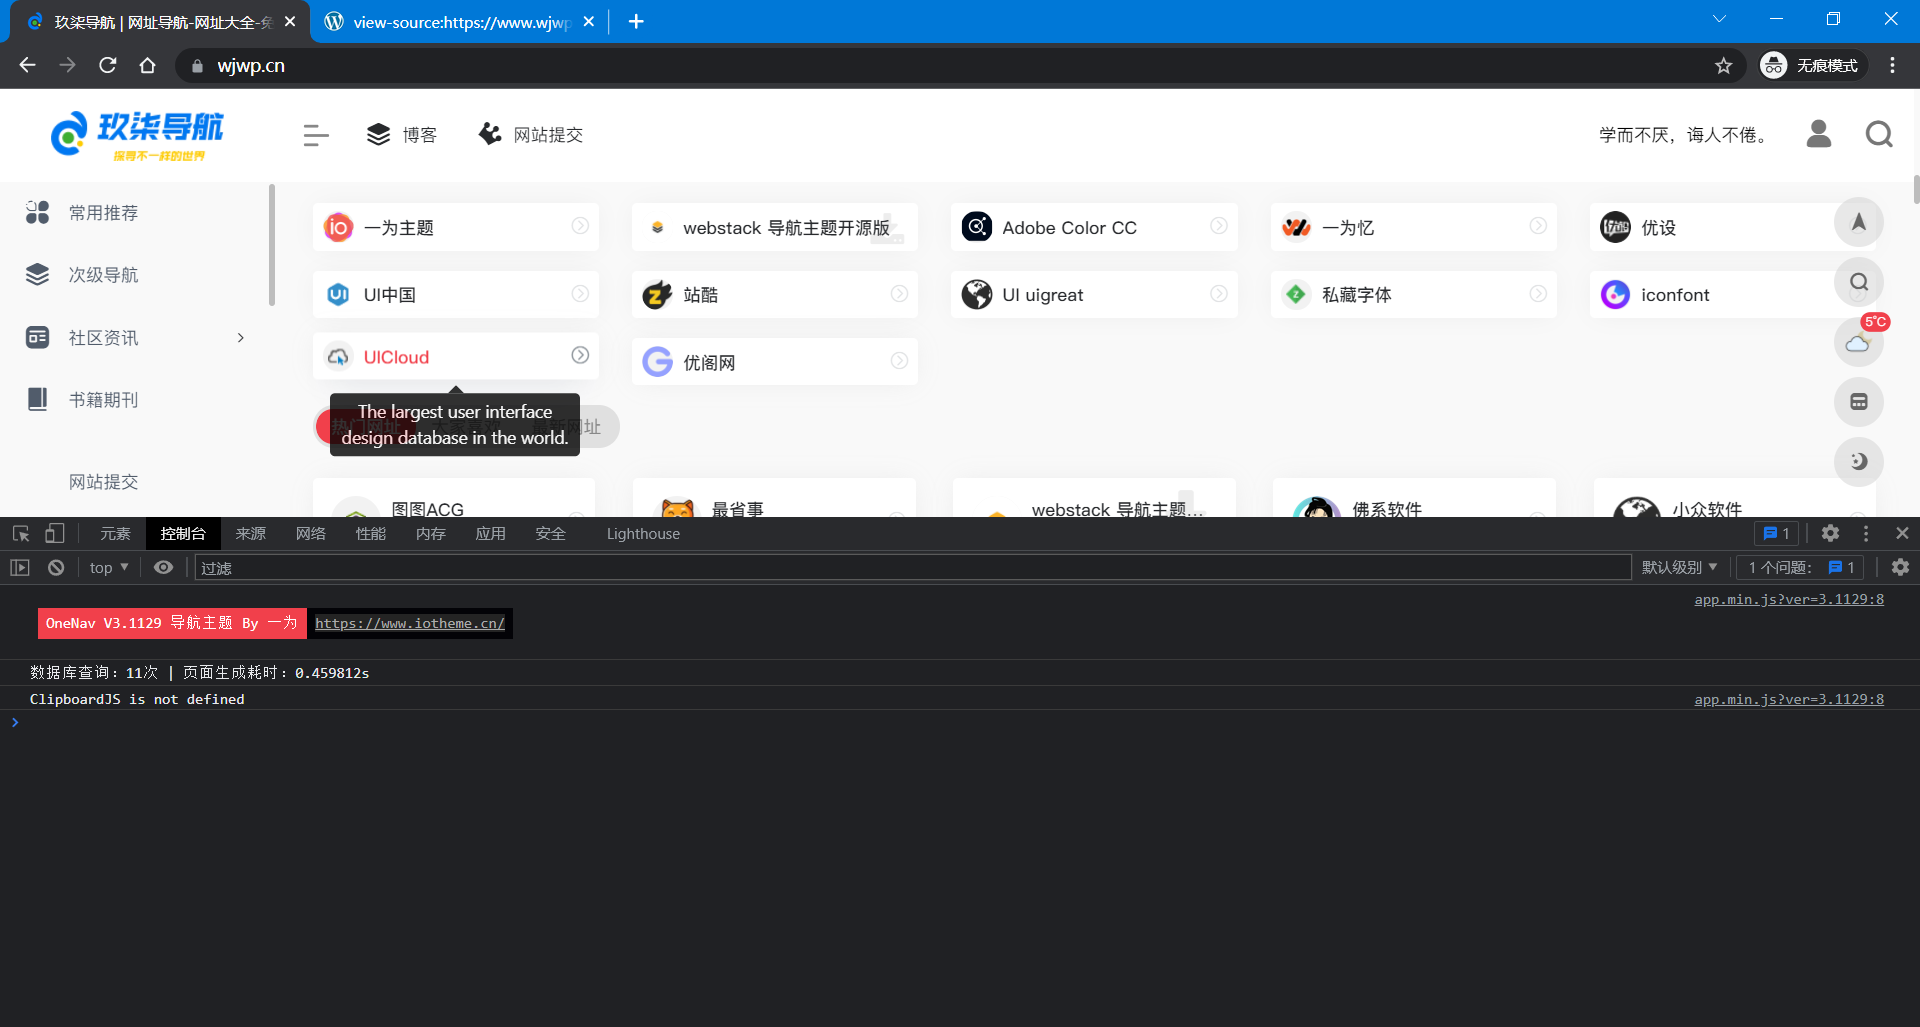Open the 默认级别 log level dropdown

(x=1679, y=567)
